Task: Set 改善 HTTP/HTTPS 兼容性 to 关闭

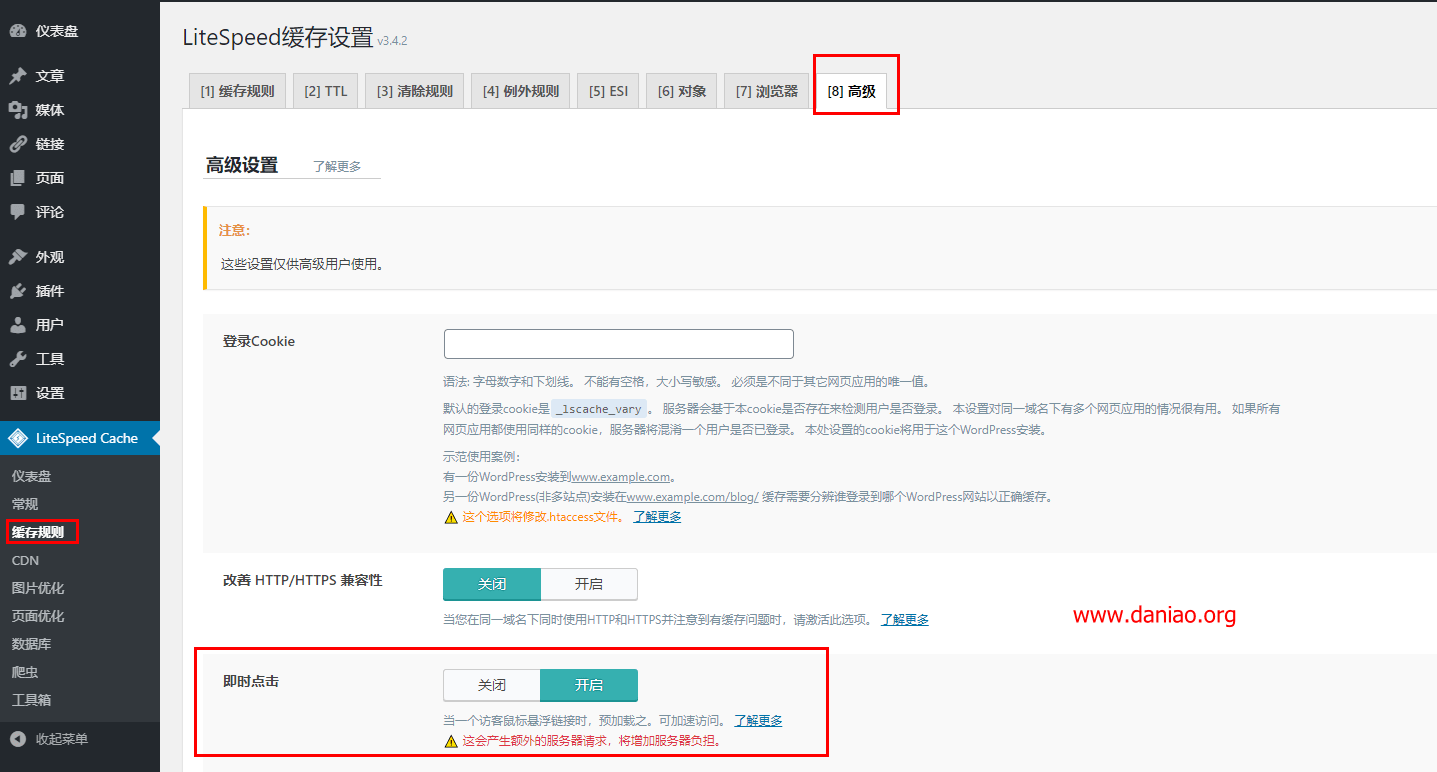Action: 492,584
